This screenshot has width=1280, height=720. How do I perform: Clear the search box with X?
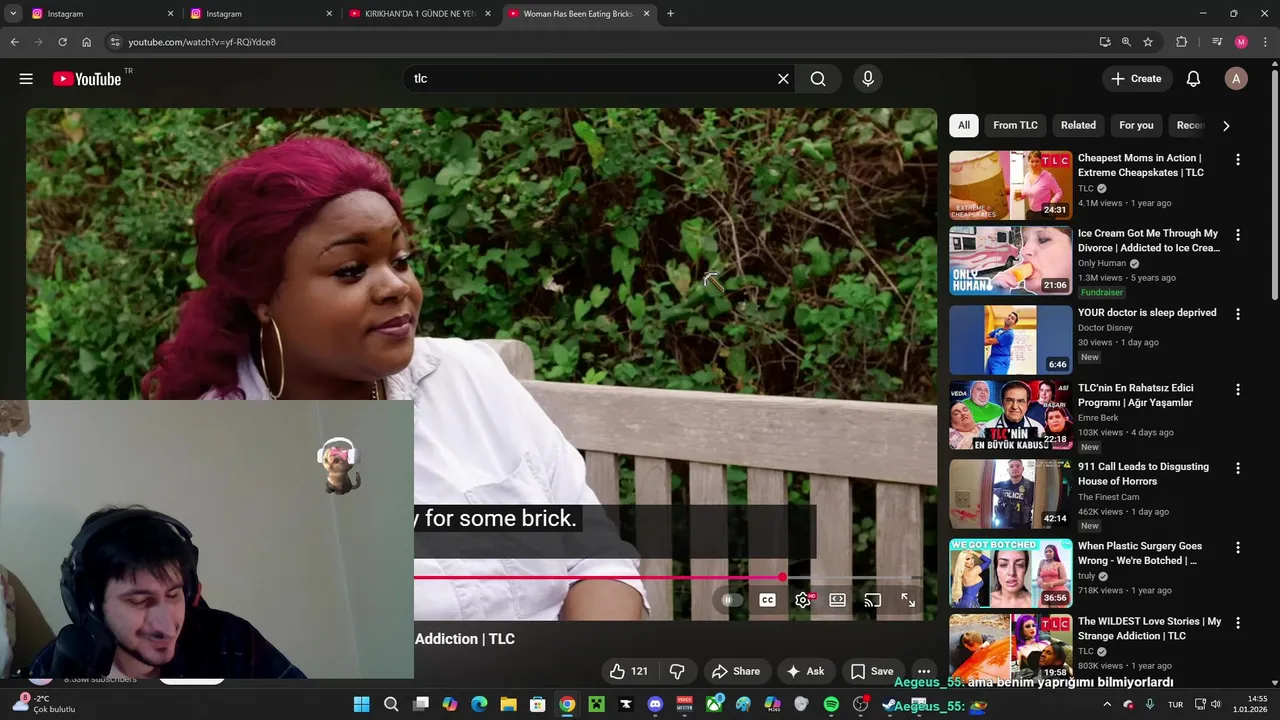783,79
